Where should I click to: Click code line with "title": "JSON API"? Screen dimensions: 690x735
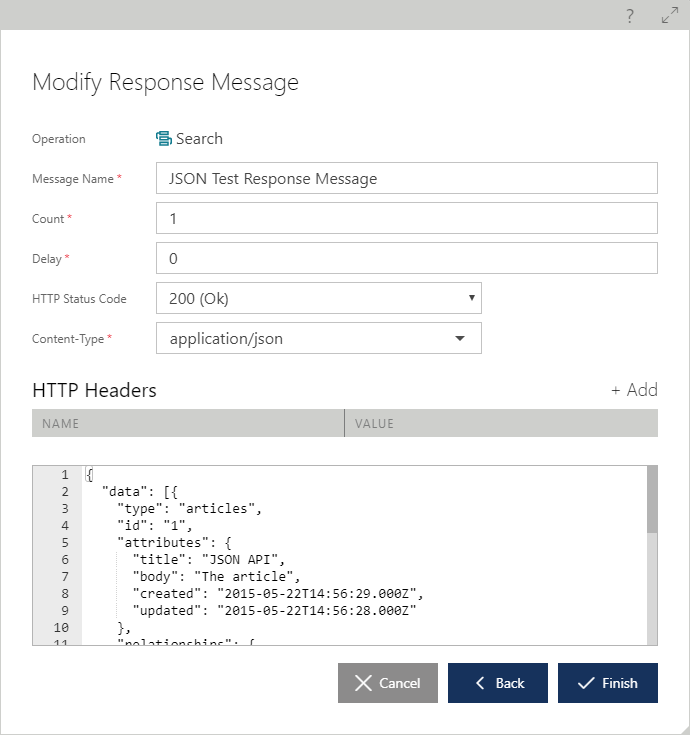209,559
